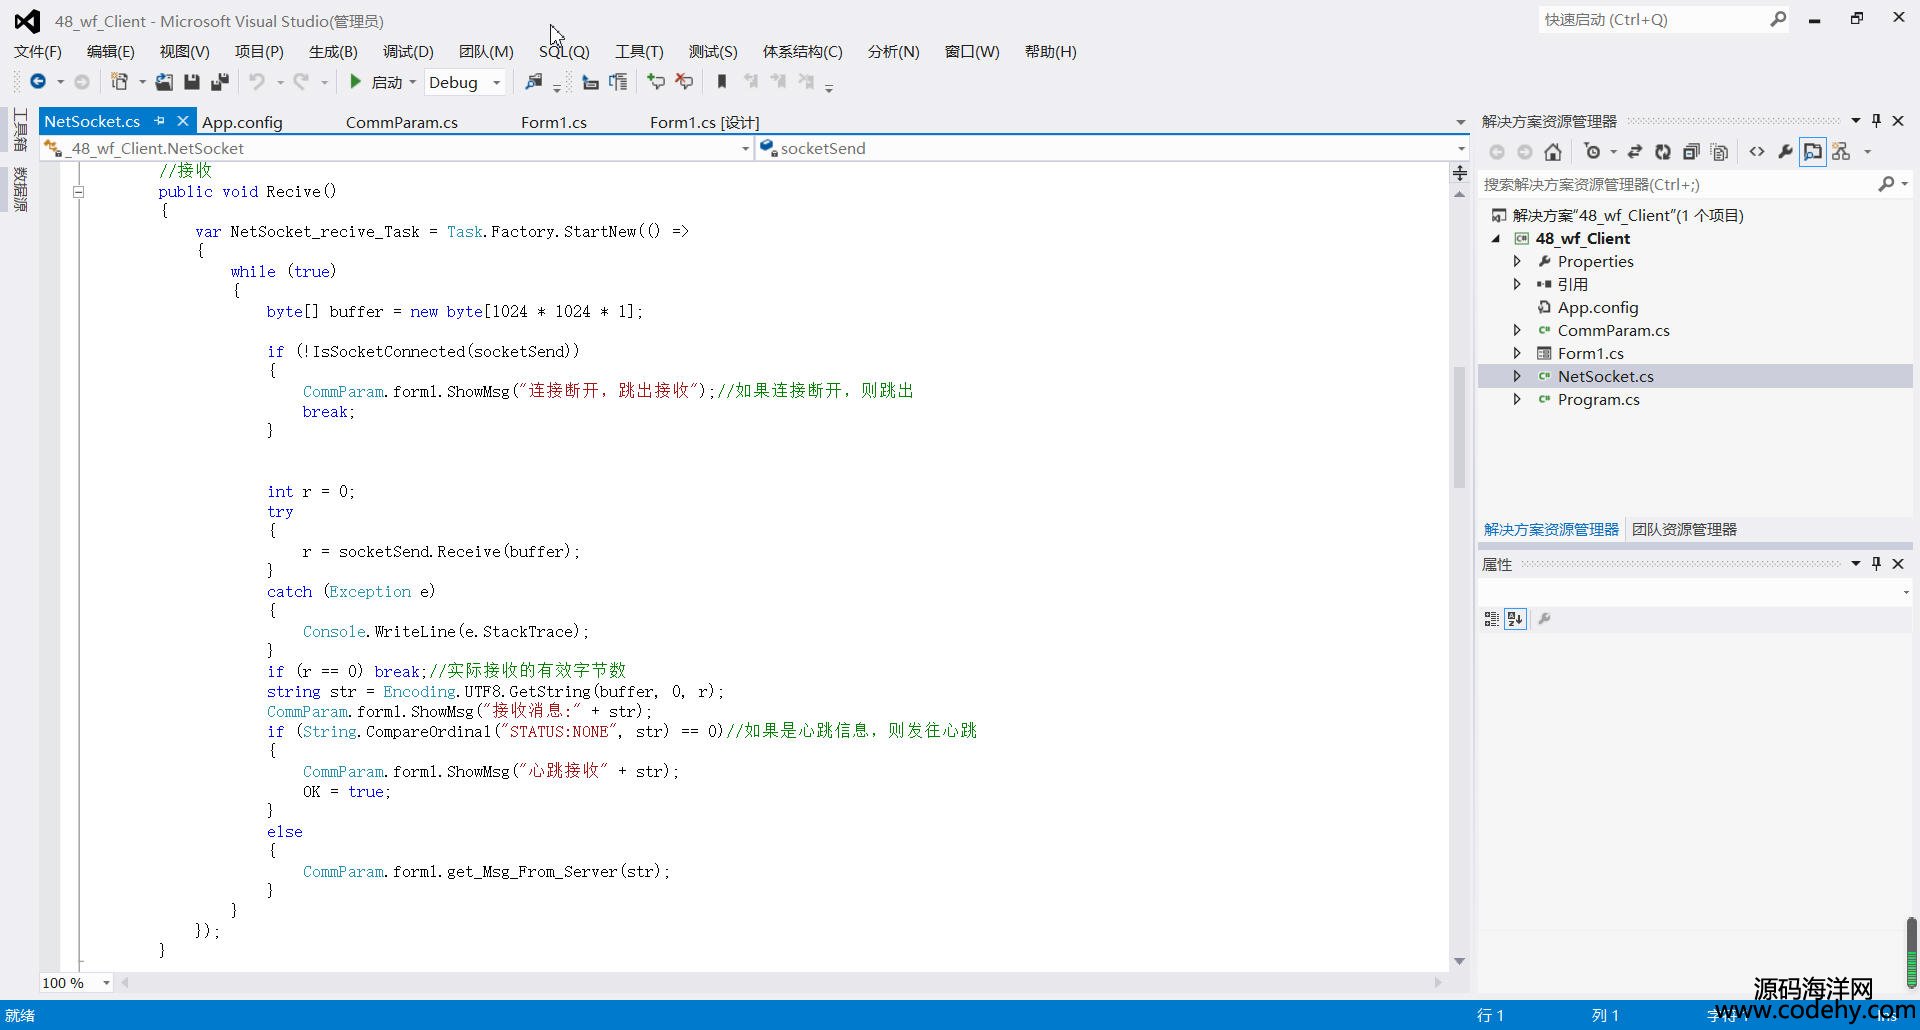Switch to the CommParam.cs tab
Viewport: 1920px width, 1030px height.
click(402, 122)
